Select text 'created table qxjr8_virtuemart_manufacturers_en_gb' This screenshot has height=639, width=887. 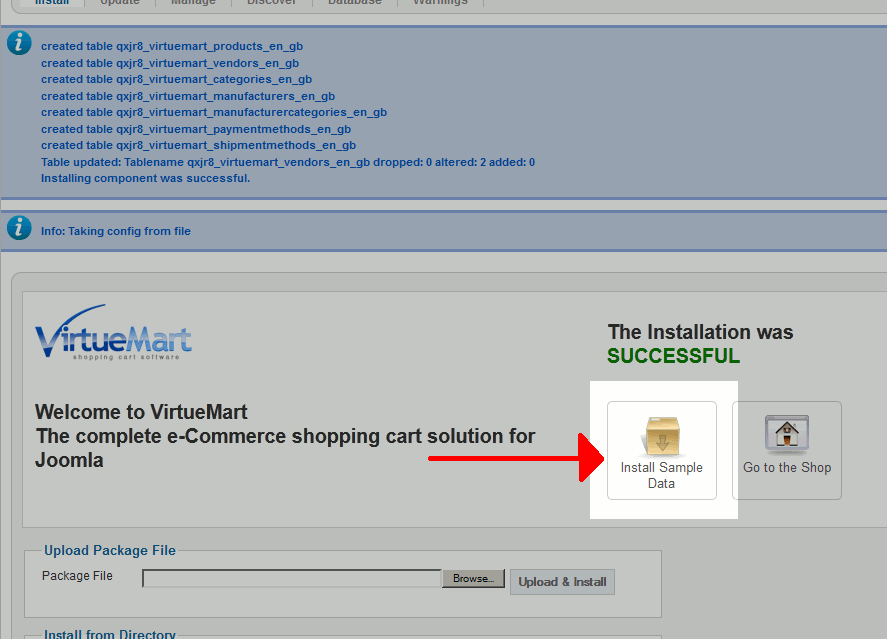point(188,96)
